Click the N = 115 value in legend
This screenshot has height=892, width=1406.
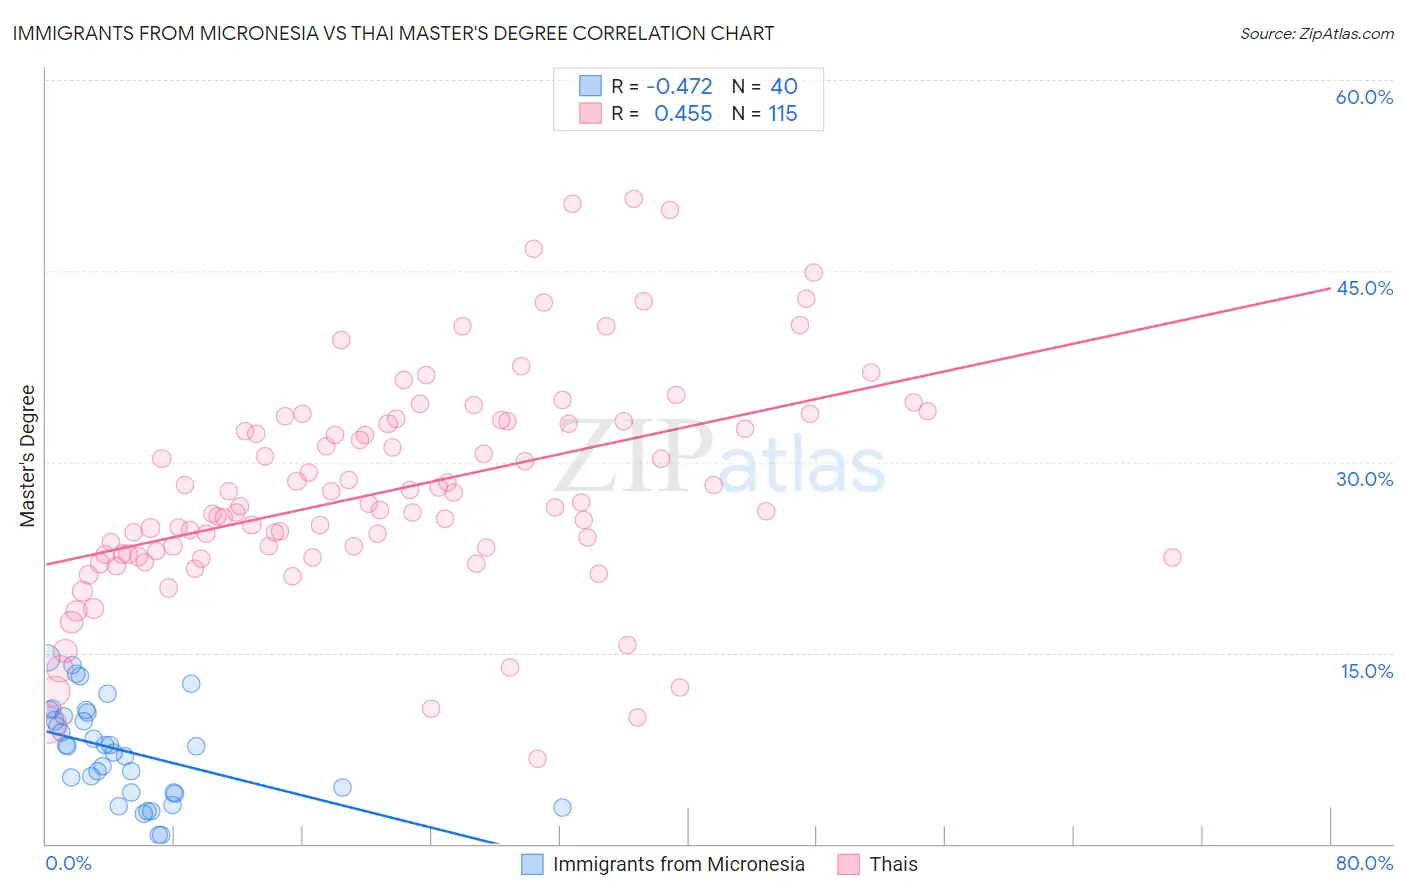(765, 113)
